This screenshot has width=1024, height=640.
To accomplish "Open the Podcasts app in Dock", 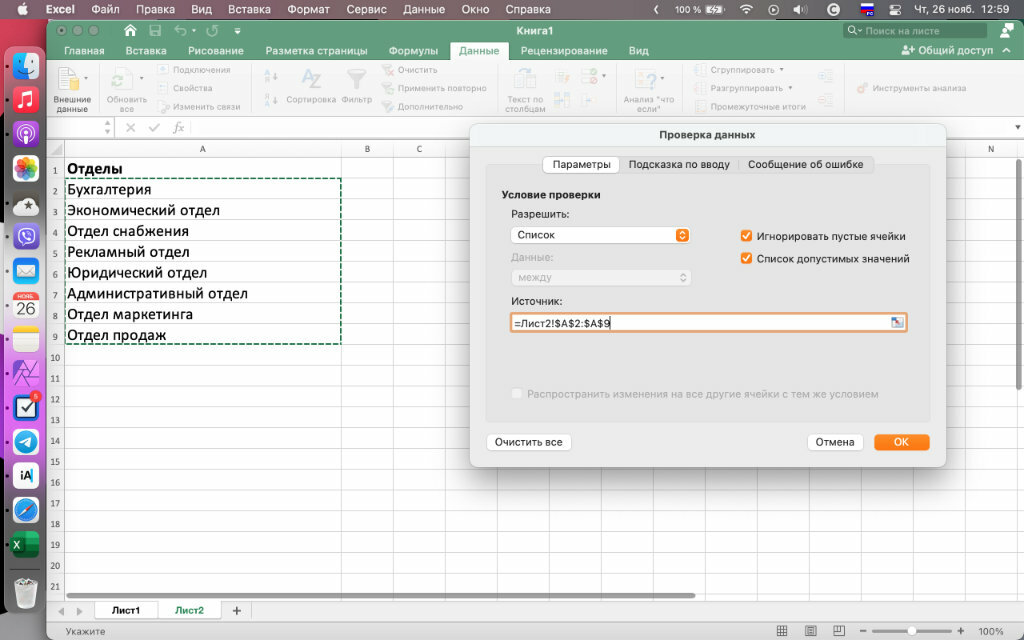I will pyautogui.click(x=26, y=134).
